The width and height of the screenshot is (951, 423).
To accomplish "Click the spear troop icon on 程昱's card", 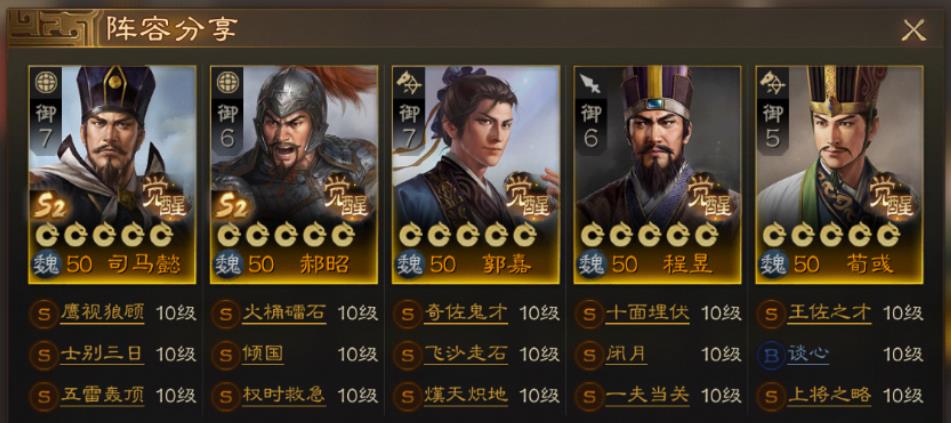I will [590, 83].
